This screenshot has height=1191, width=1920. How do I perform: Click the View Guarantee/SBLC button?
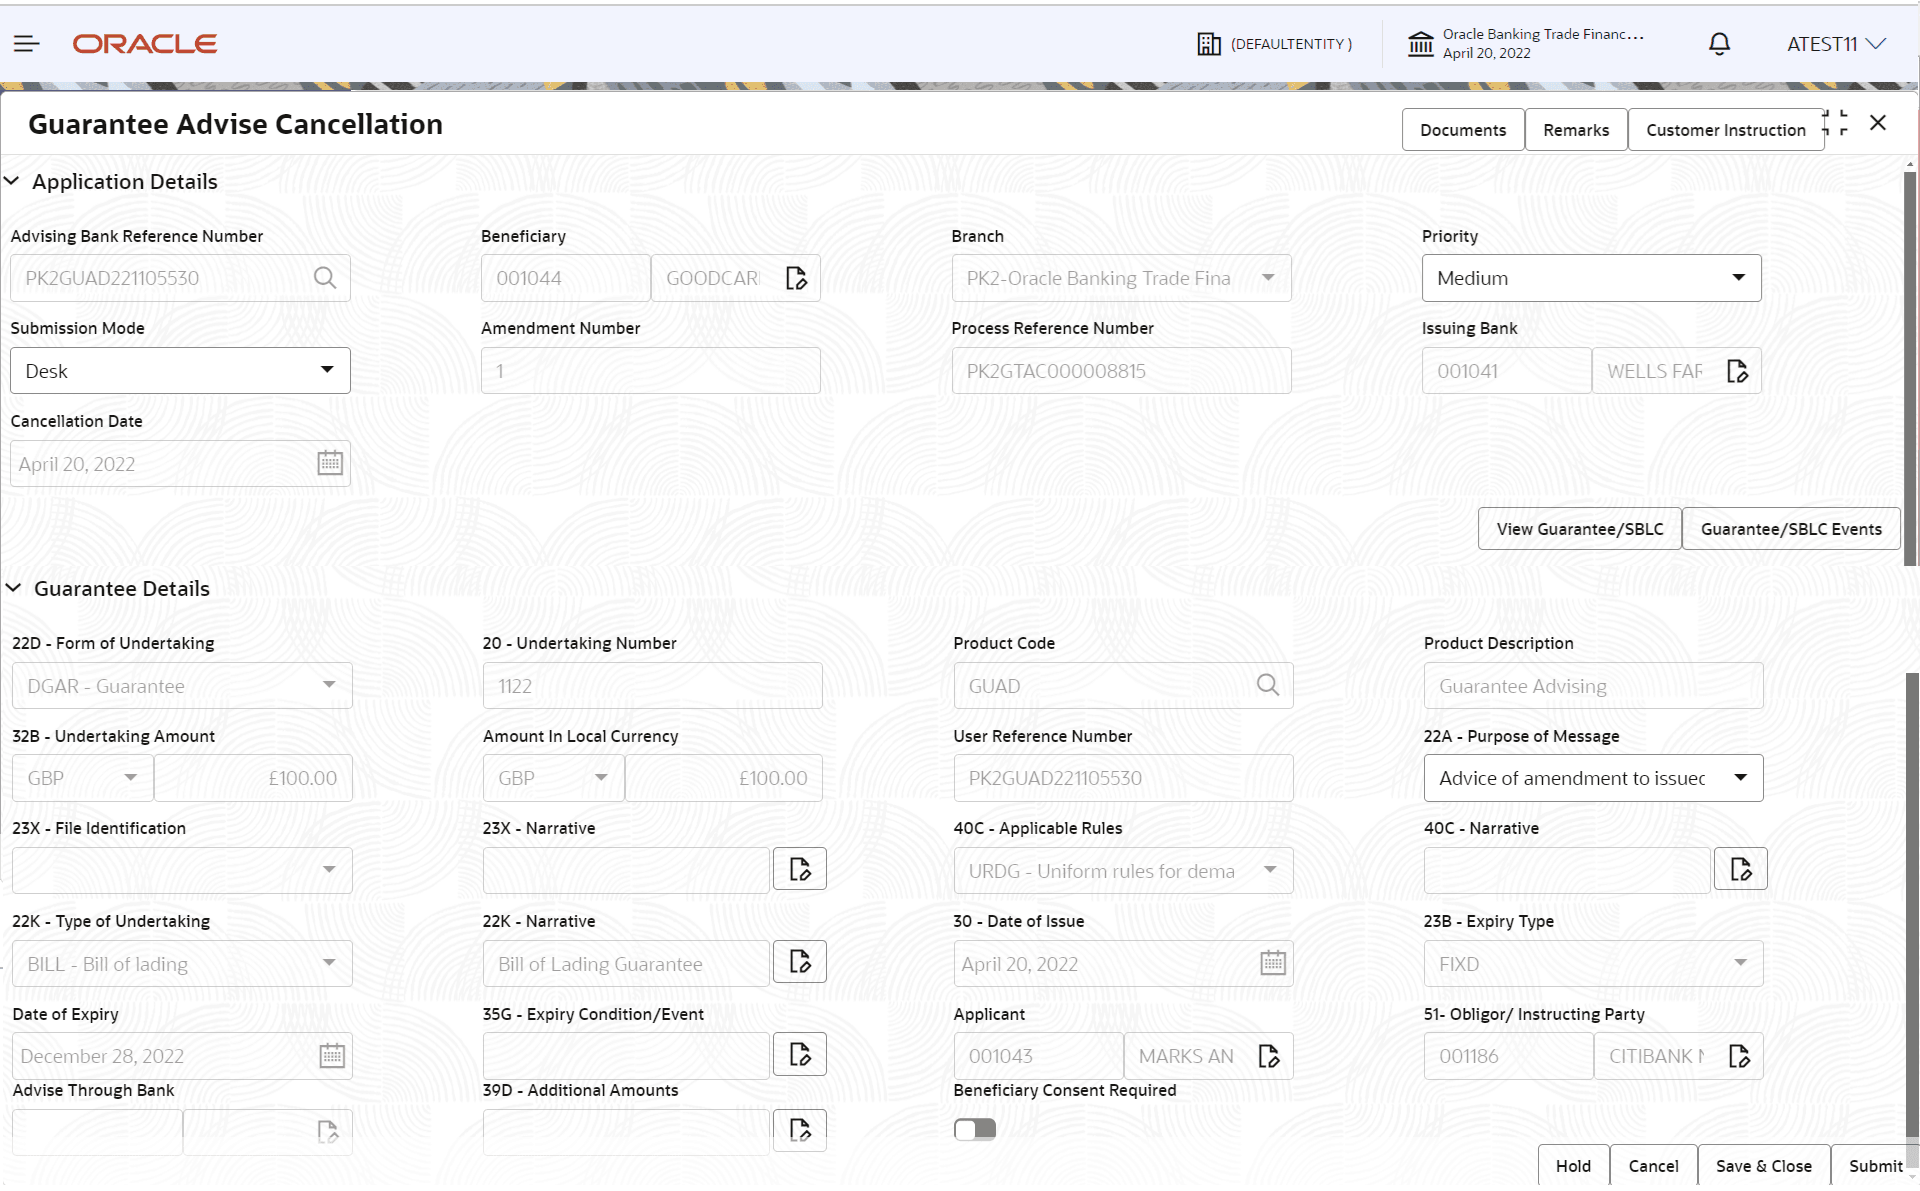(x=1578, y=528)
